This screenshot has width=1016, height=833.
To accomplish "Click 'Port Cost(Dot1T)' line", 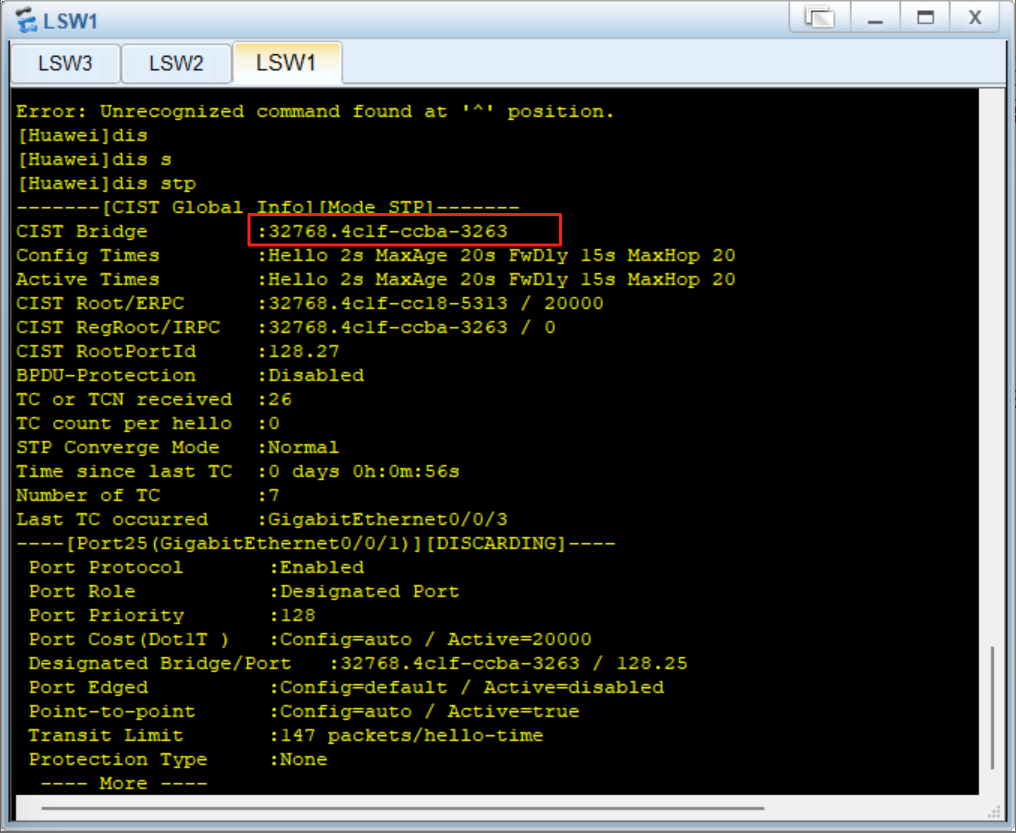I will pos(310,639).
